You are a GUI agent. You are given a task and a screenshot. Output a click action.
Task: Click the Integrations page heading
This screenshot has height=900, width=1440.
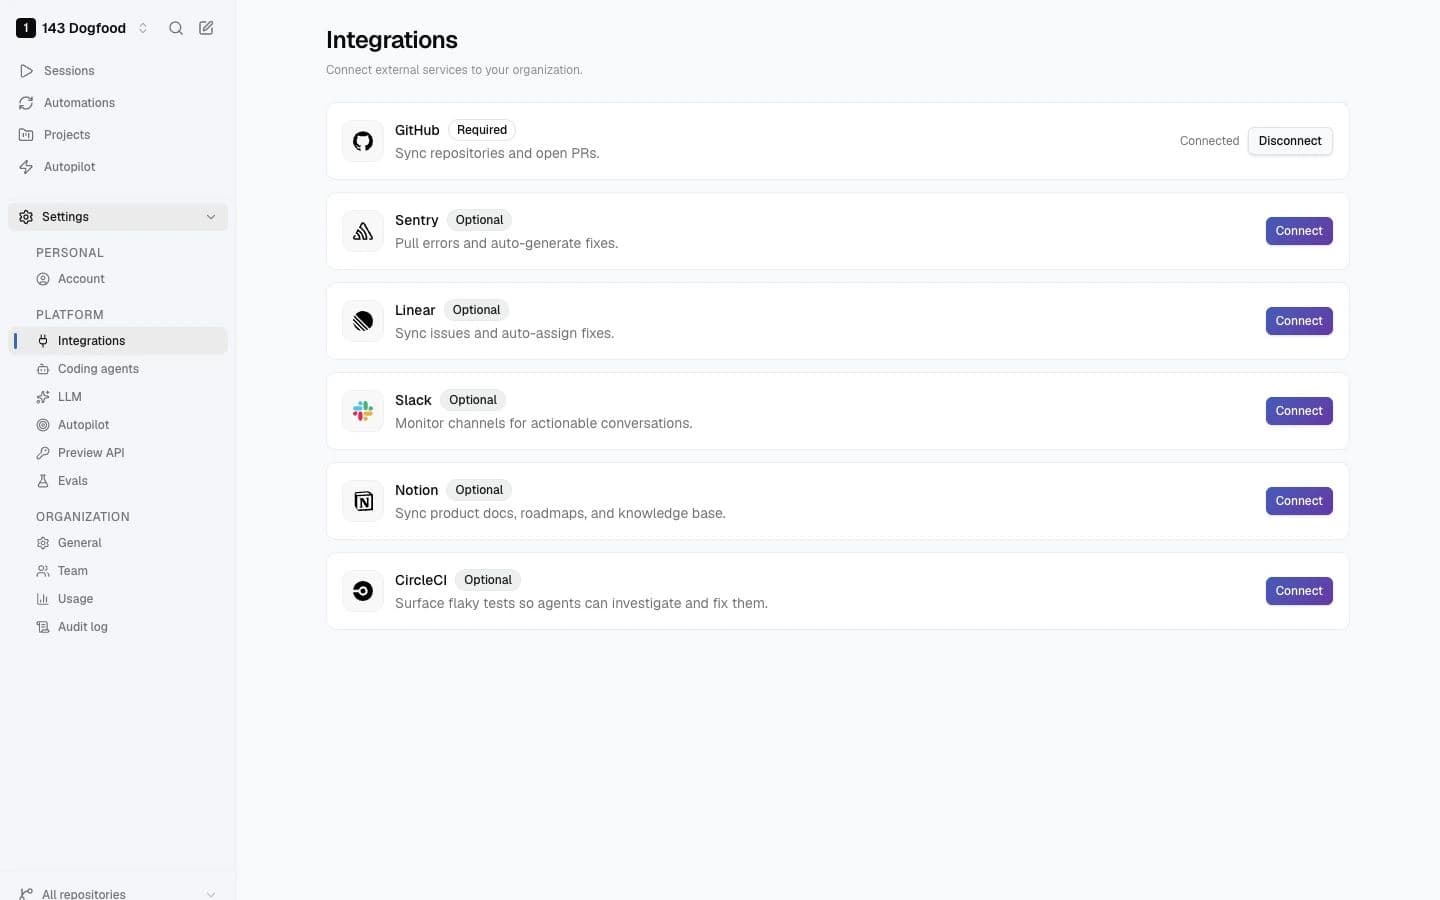tap(392, 40)
